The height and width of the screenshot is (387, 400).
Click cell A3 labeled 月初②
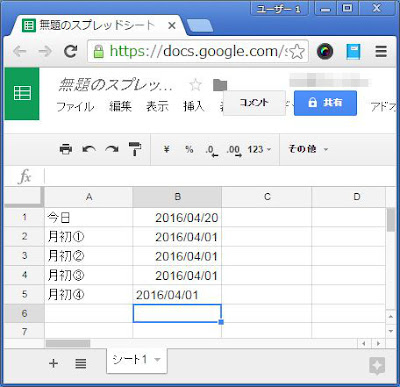(x=89, y=256)
